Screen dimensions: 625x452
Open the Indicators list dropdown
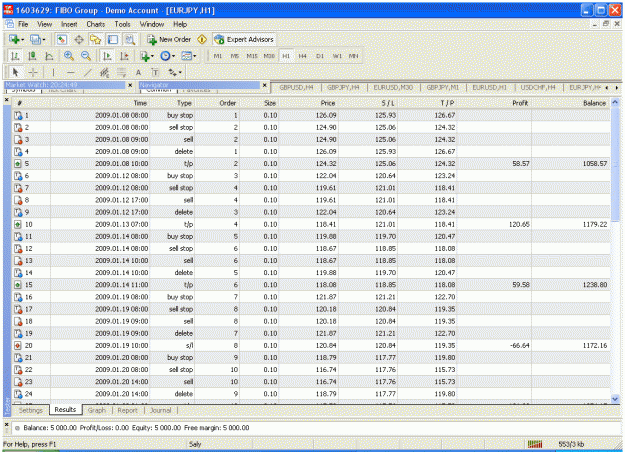pos(152,57)
